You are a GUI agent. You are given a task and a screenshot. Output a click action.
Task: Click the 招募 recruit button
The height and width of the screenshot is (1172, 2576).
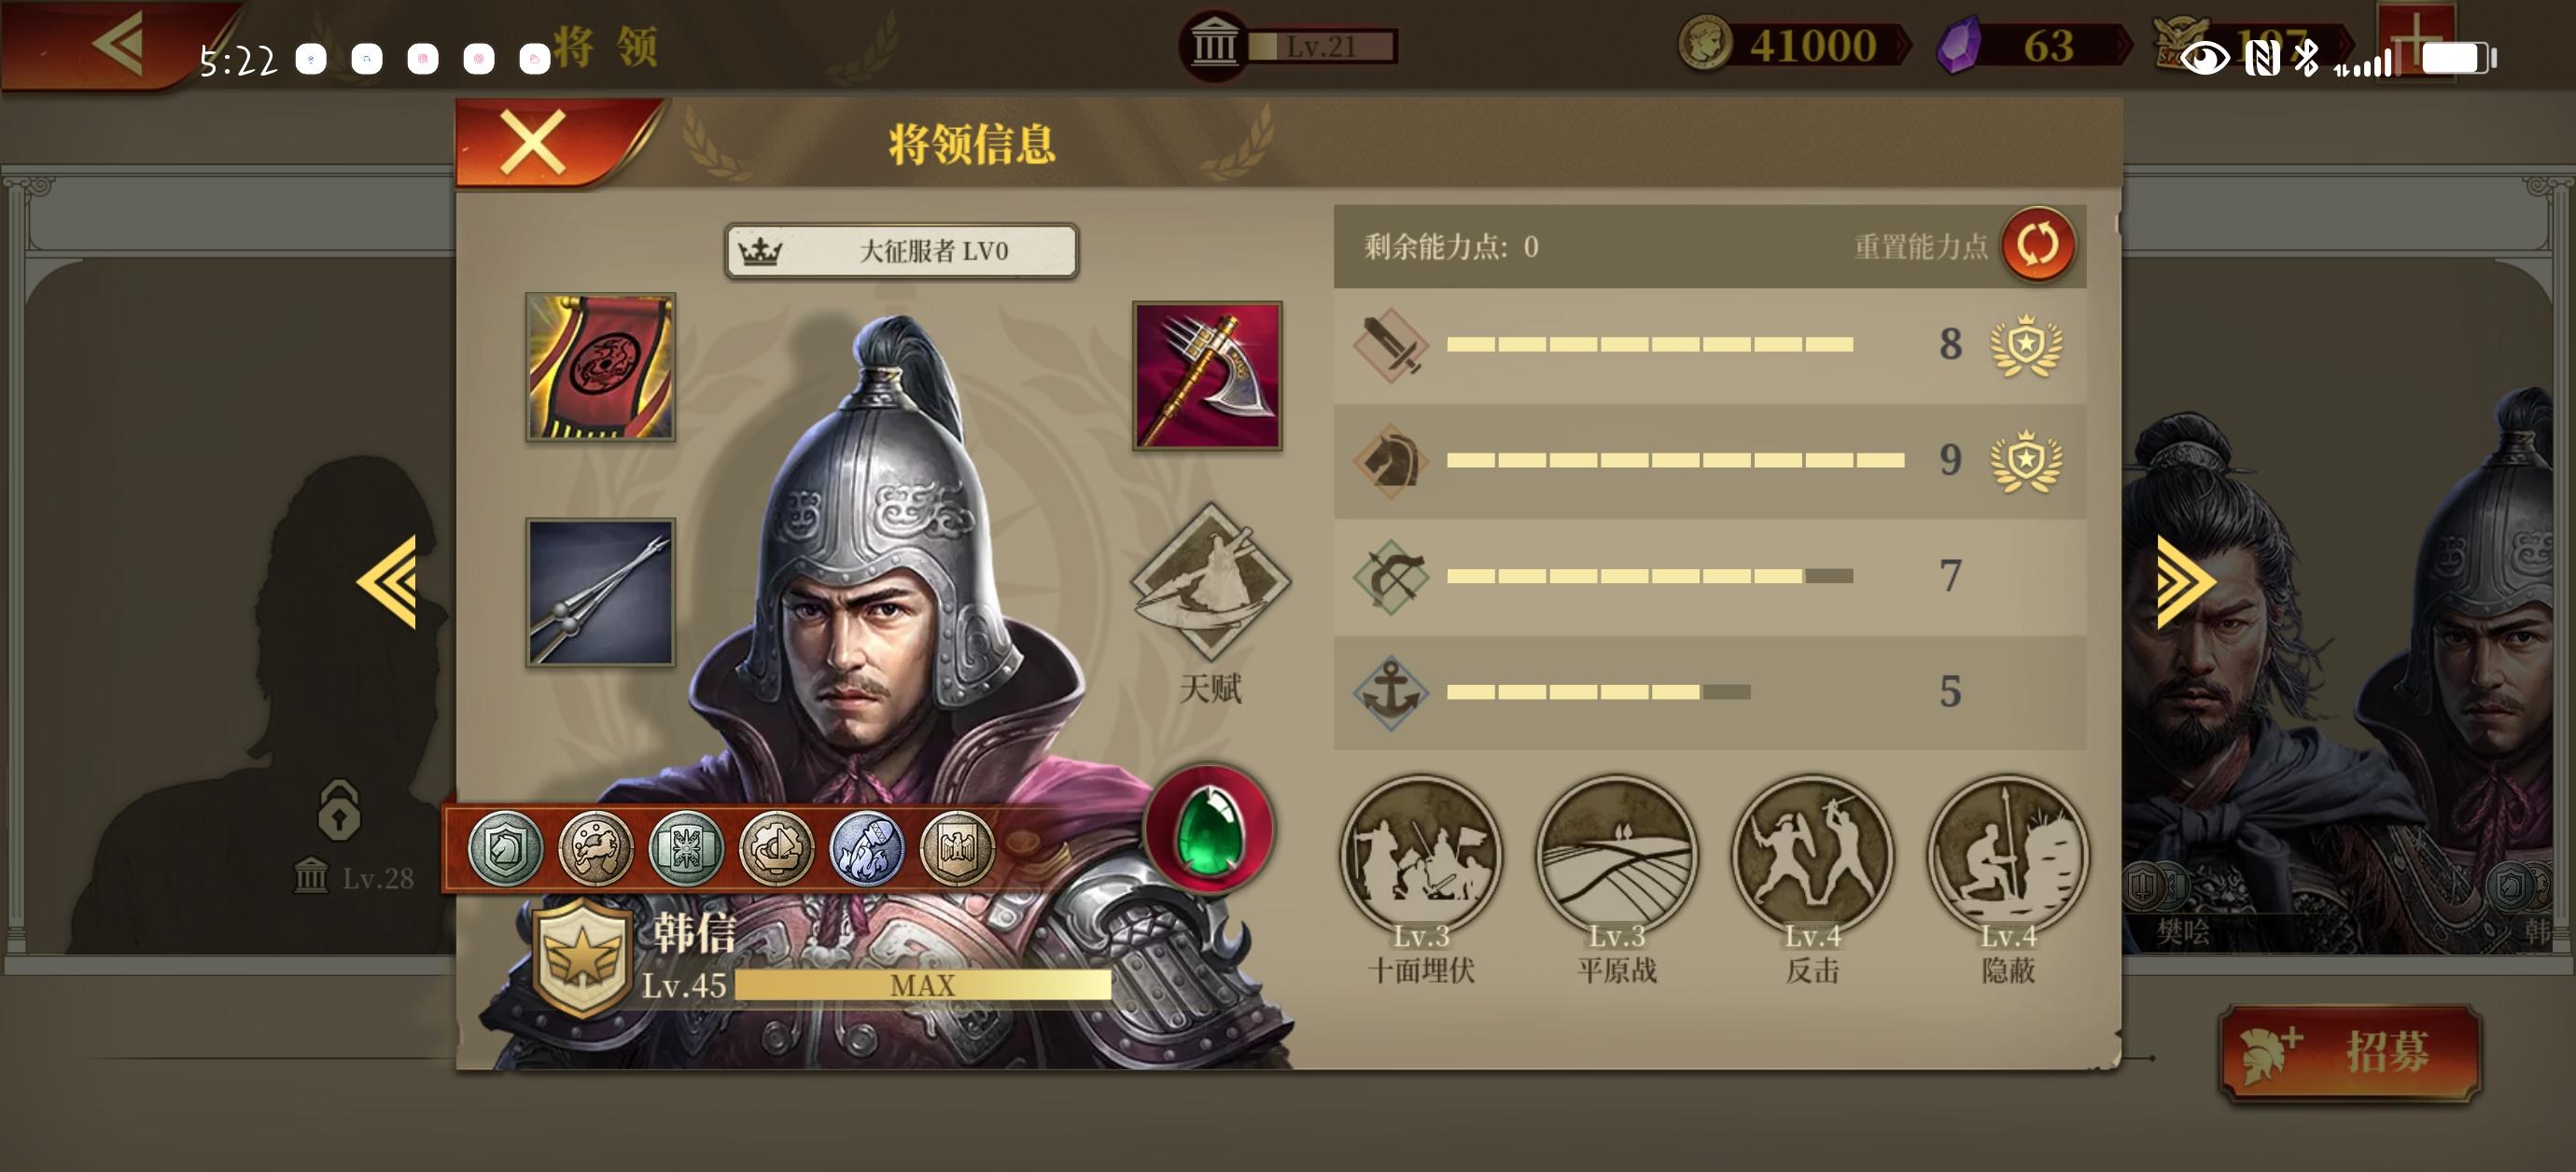point(2349,1052)
